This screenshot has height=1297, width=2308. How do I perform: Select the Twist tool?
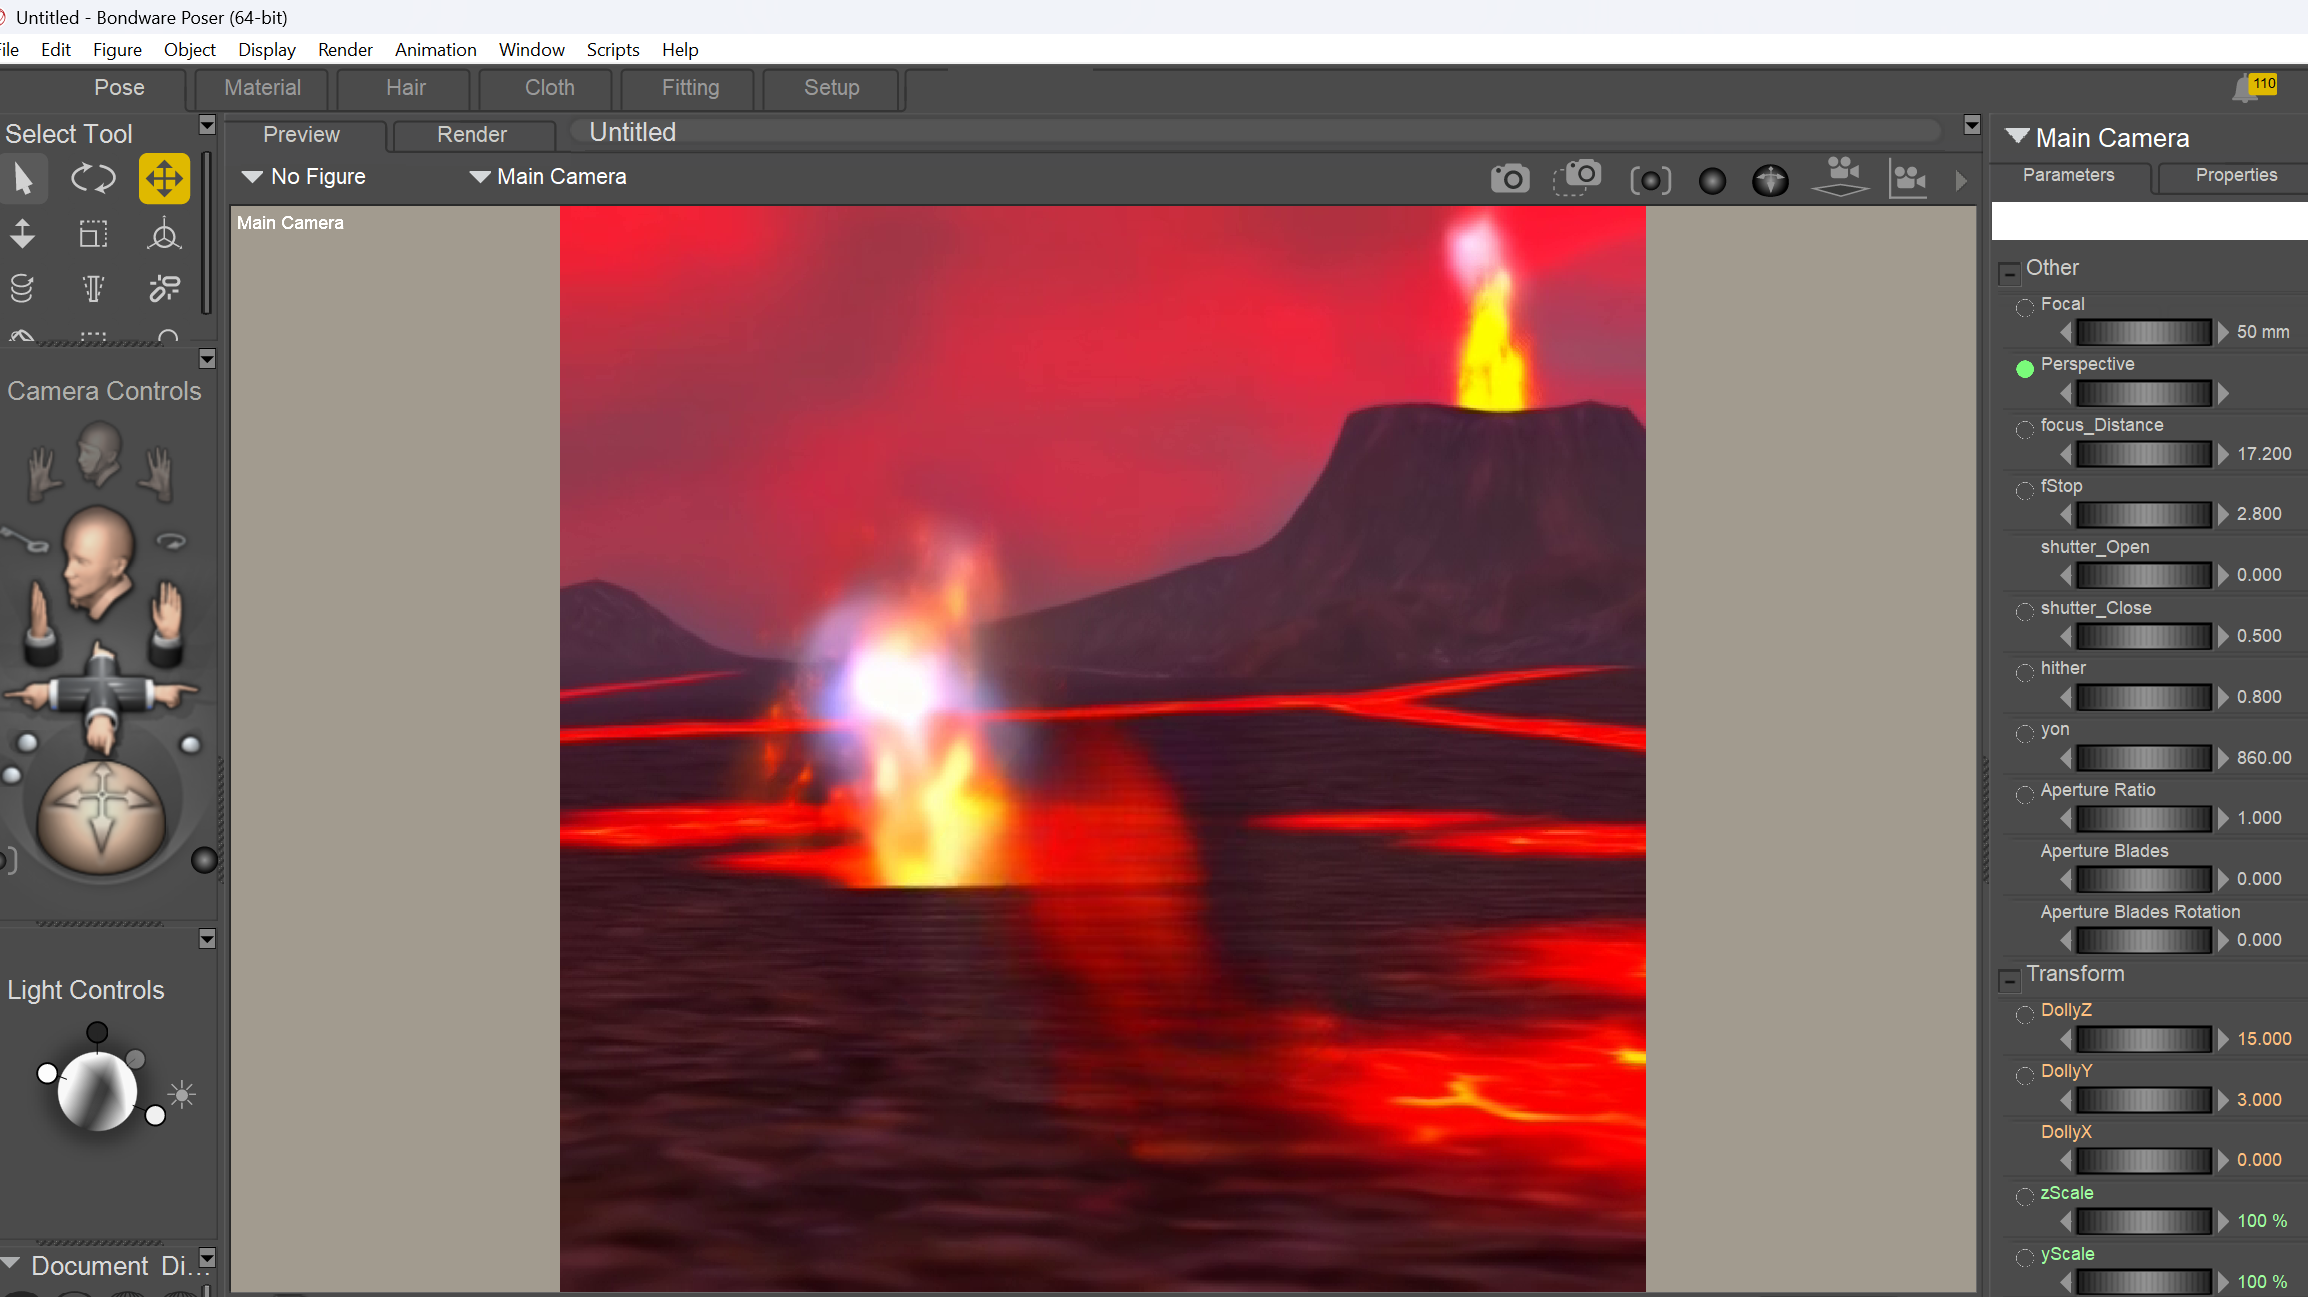pyautogui.click(x=22, y=289)
